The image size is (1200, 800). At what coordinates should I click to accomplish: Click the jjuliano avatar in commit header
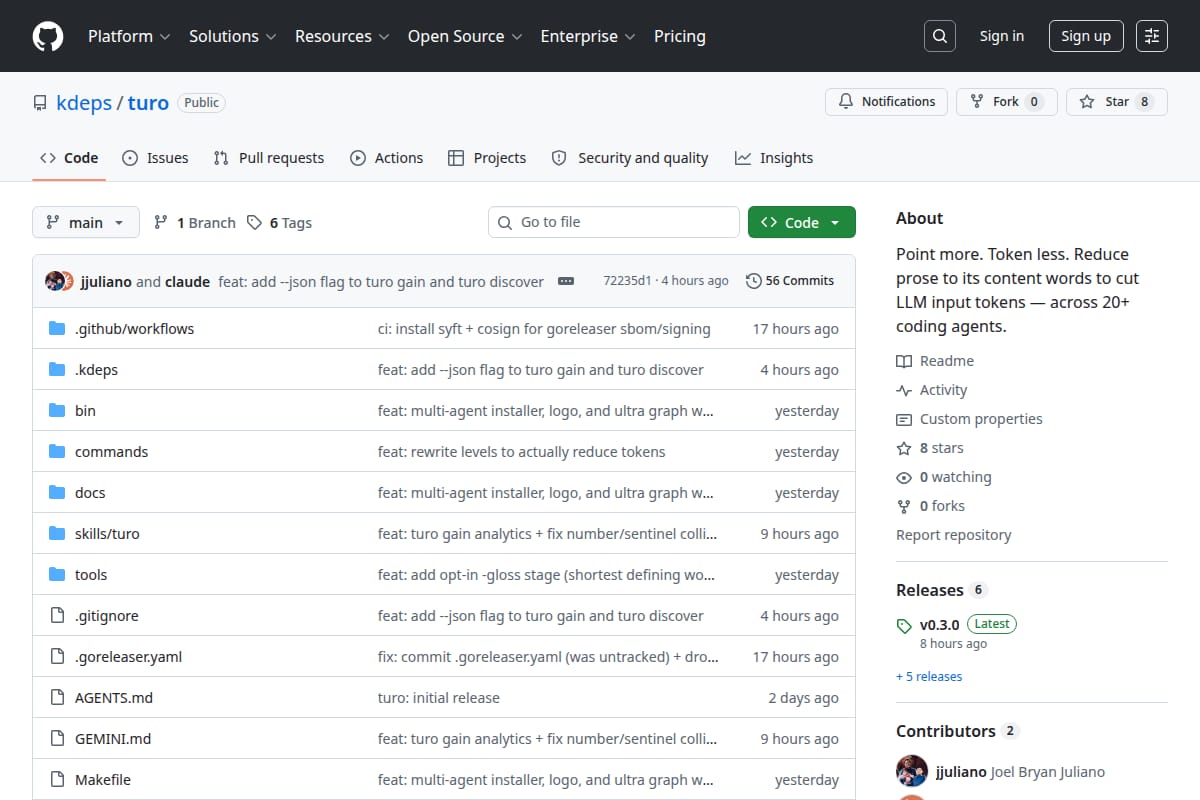(54, 281)
